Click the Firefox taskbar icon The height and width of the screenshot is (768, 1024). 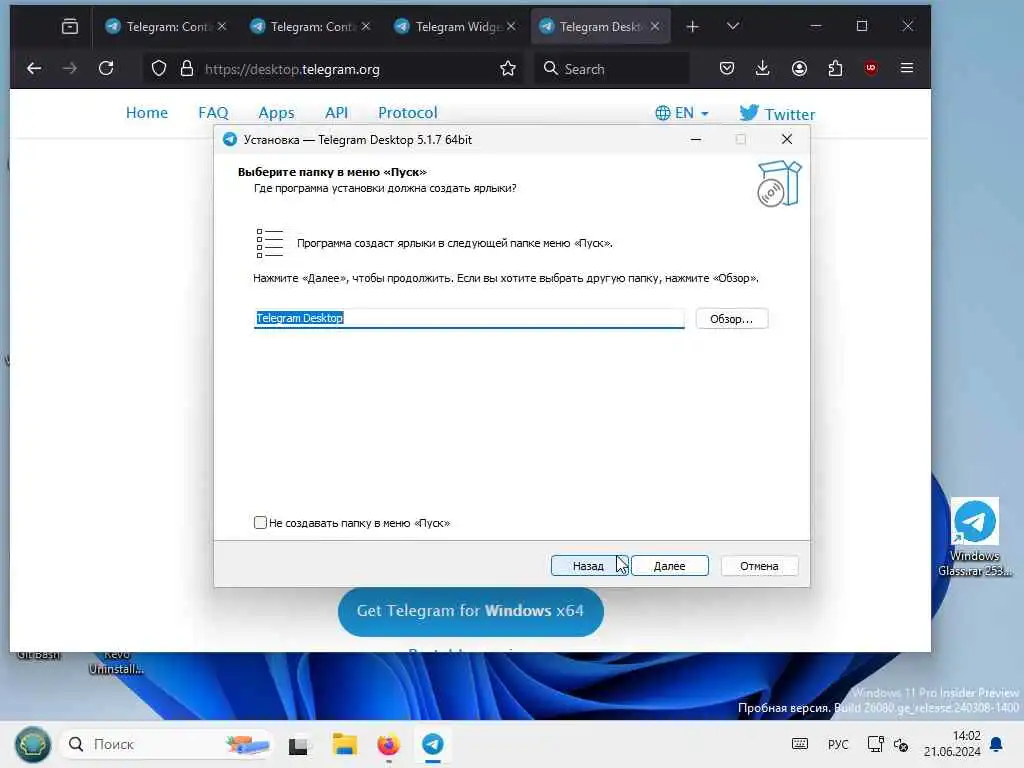click(x=389, y=744)
